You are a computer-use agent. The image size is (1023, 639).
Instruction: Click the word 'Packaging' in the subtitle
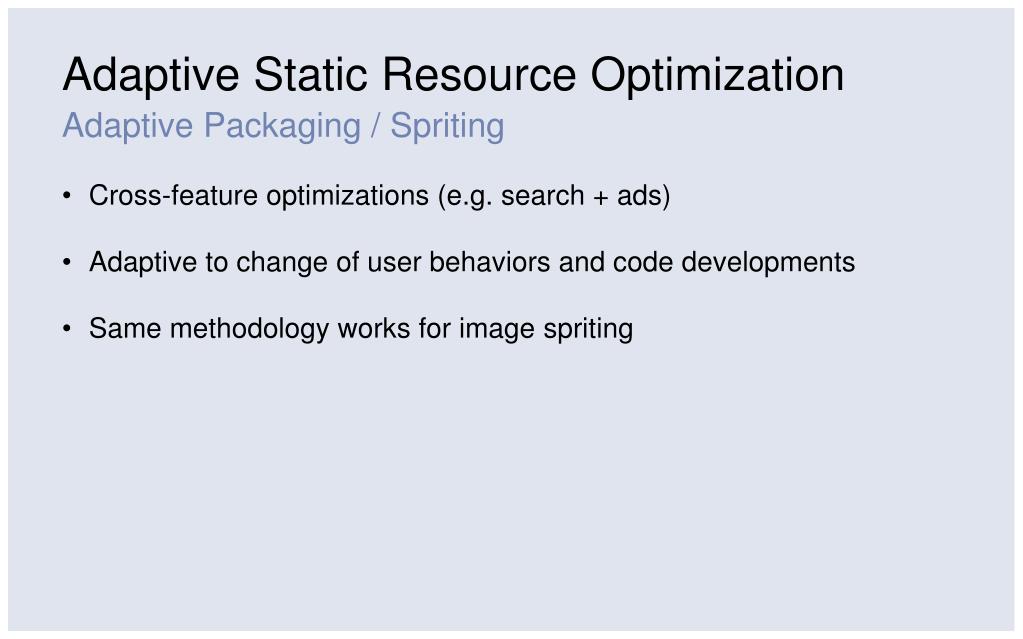coord(282,128)
